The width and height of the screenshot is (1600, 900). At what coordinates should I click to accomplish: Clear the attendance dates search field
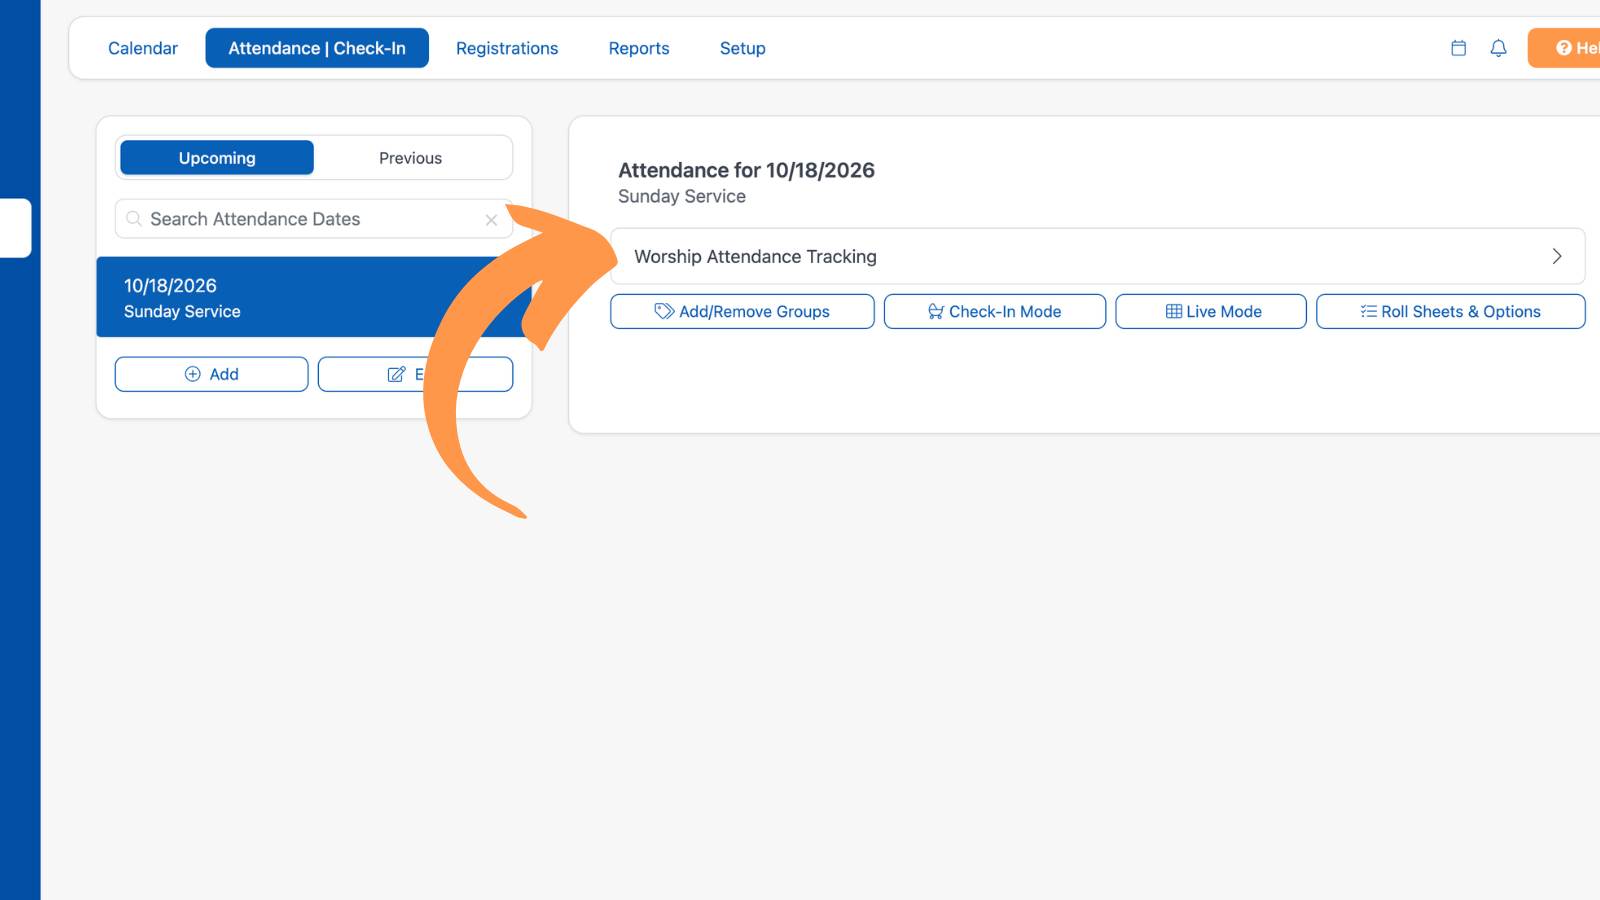[491, 220]
